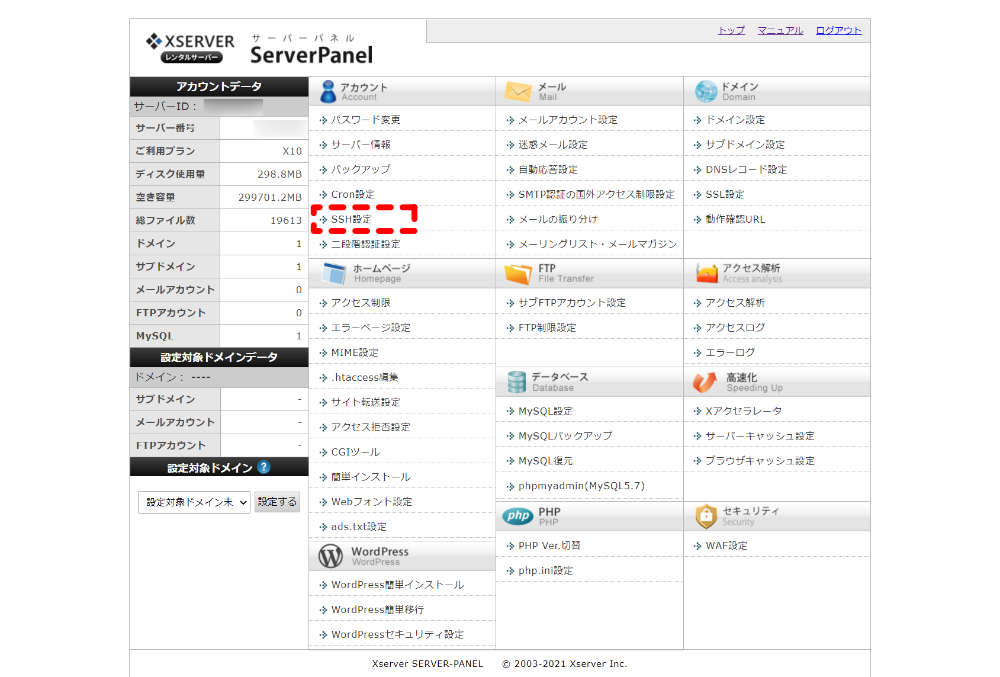Open Cron設定
The width and height of the screenshot is (1000, 677).
point(353,194)
